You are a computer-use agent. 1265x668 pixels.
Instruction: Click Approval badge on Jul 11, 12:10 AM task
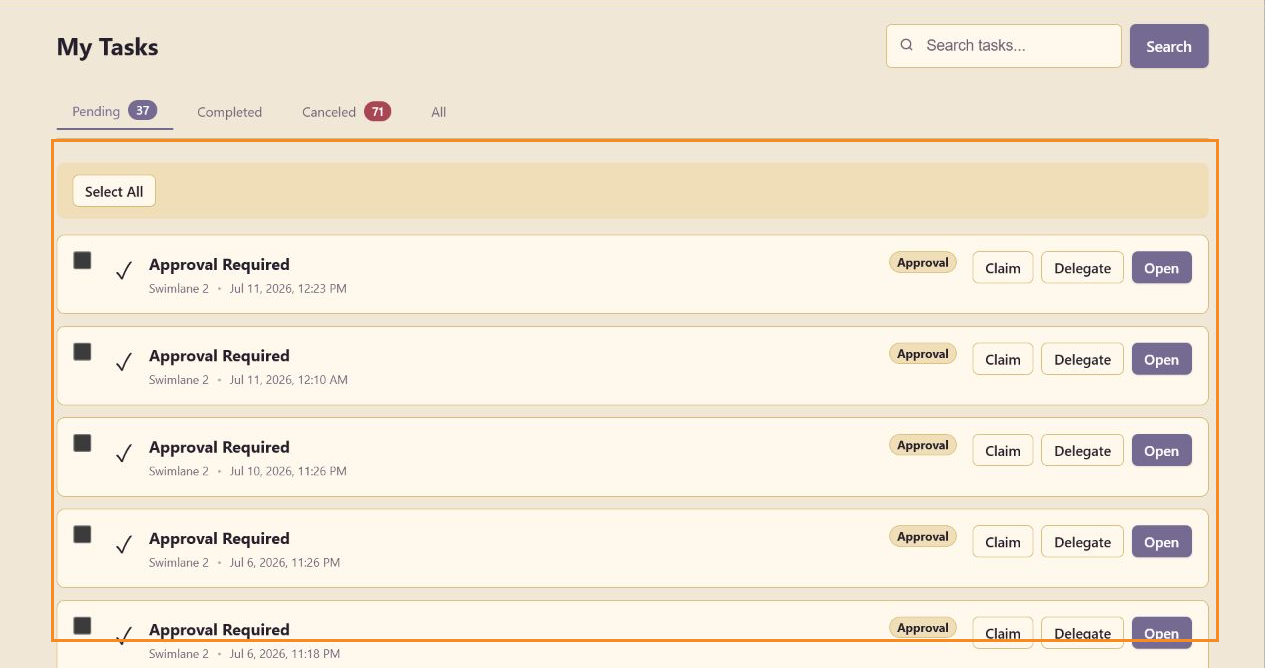click(923, 354)
